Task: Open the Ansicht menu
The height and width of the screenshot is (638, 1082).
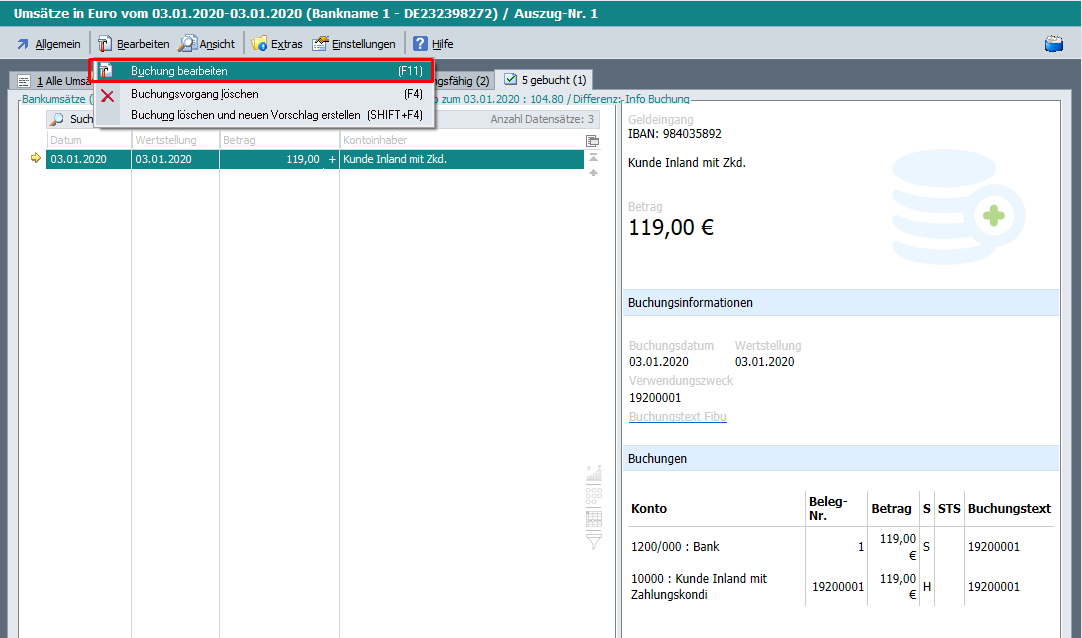Action: click(x=207, y=44)
